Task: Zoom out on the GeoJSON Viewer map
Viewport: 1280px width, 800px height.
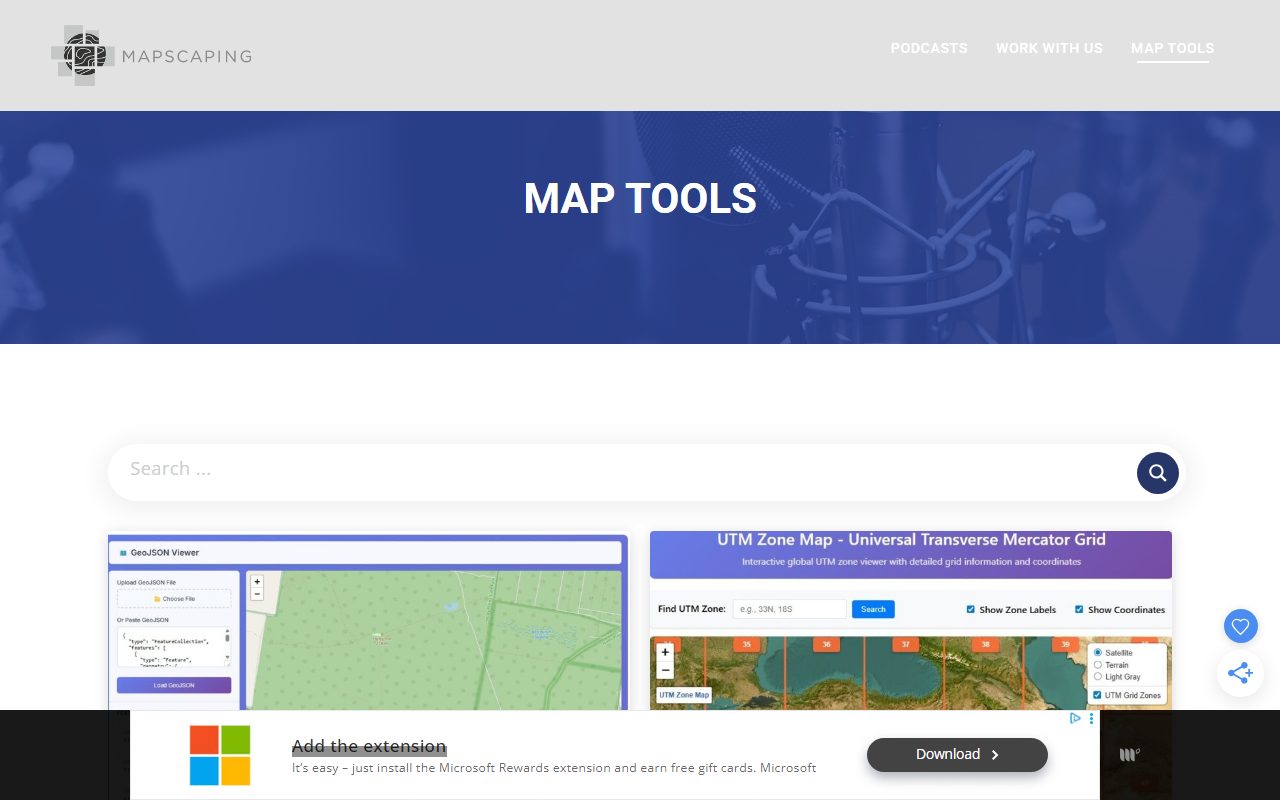Action: [257, 593]
